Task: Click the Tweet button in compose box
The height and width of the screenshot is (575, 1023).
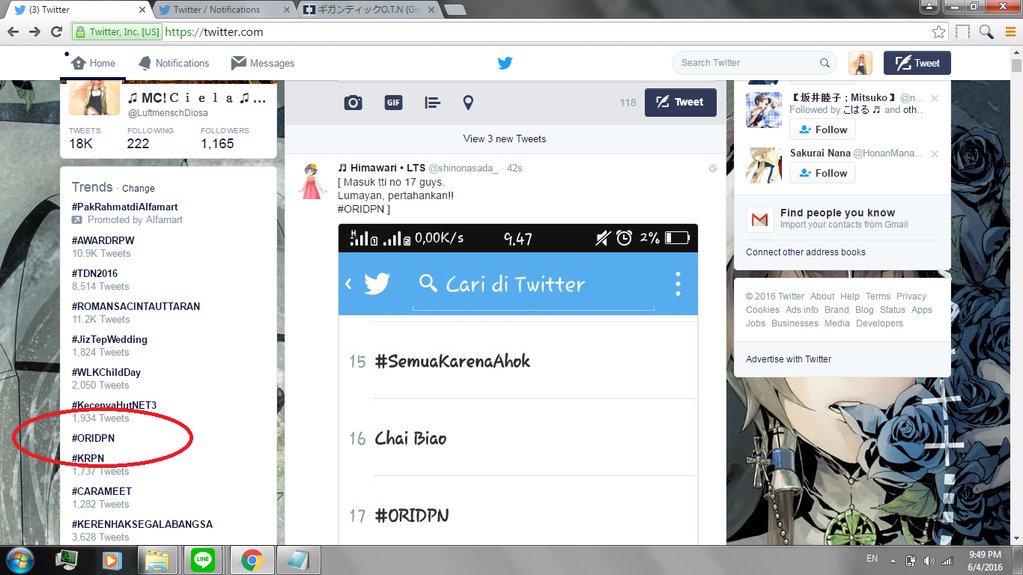Action: (680, 102)
